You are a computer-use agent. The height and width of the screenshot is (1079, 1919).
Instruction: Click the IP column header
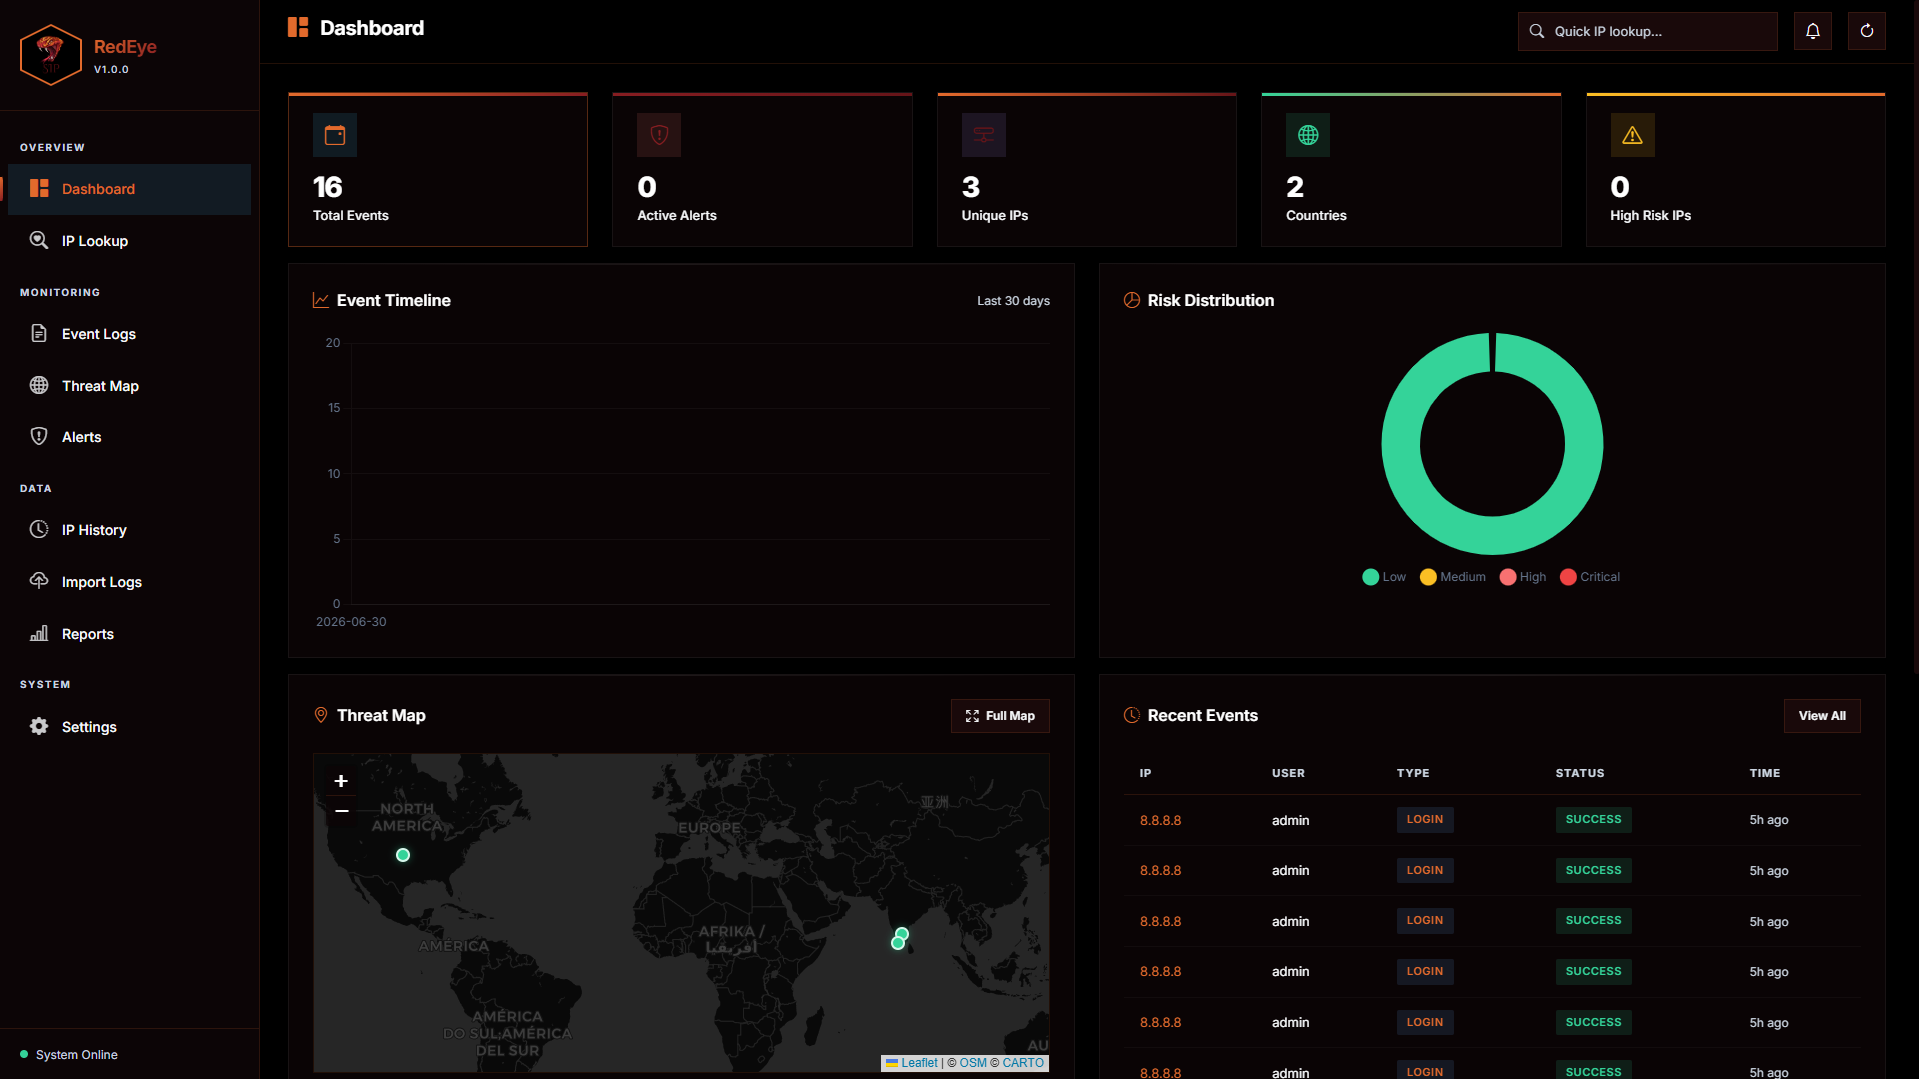1145,773
